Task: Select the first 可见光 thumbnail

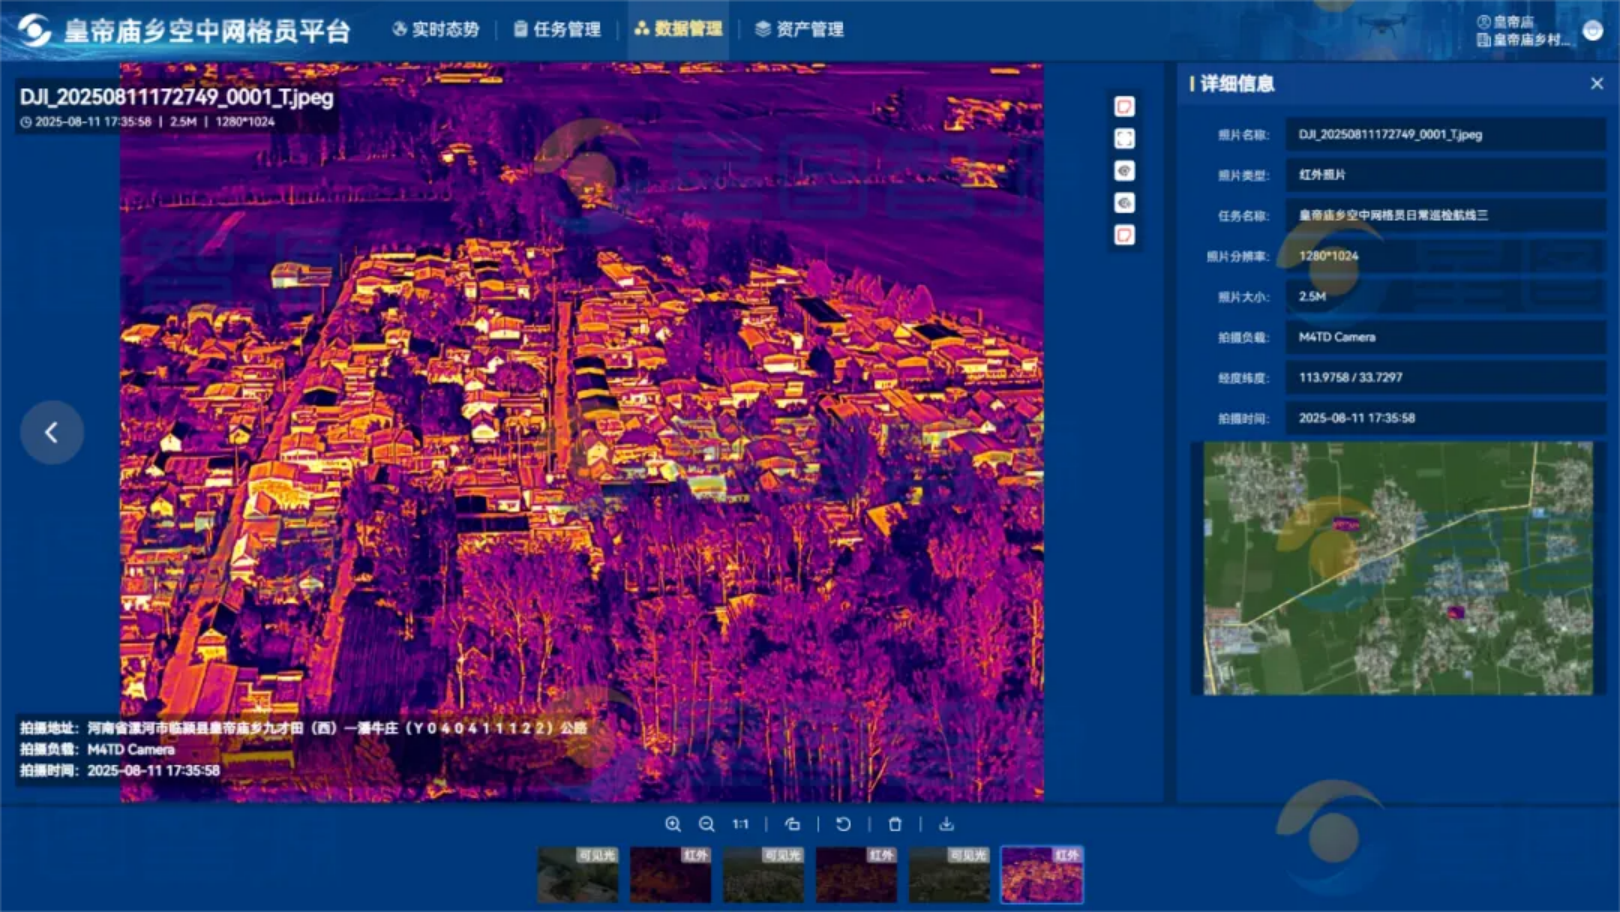Action: 578,874
